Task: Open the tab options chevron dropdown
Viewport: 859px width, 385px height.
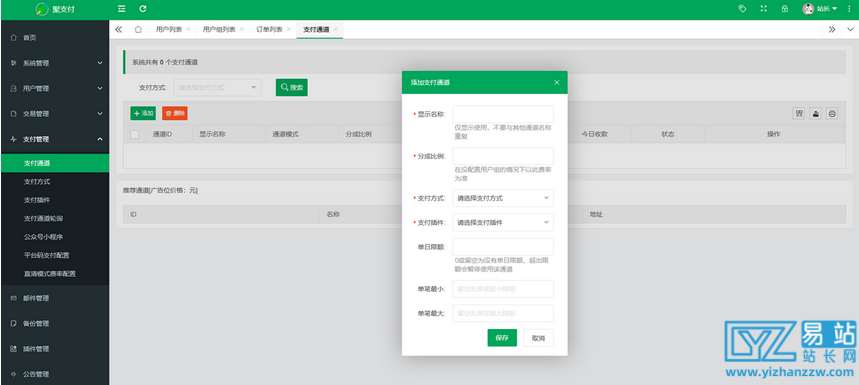Action: [850, 30]
